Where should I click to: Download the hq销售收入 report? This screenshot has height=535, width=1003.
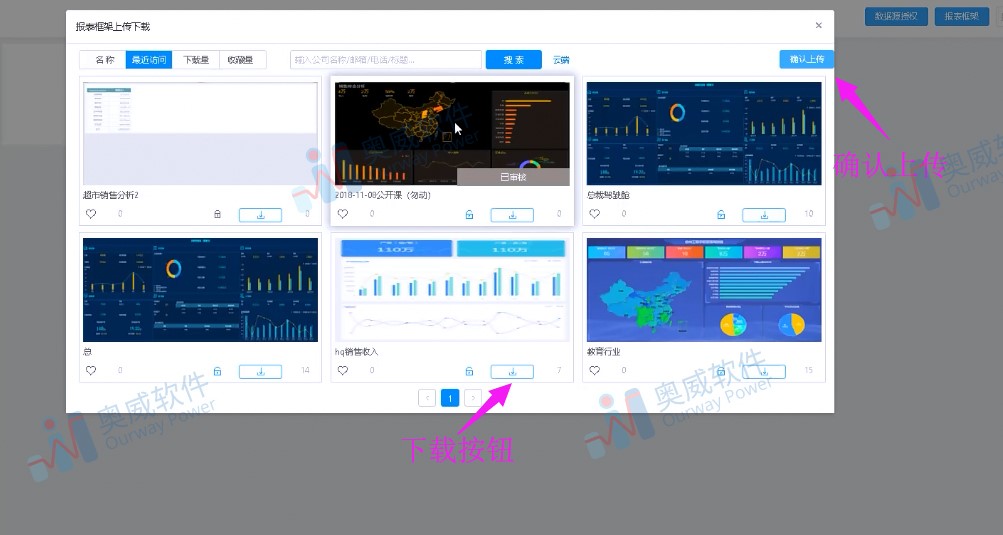512,372
